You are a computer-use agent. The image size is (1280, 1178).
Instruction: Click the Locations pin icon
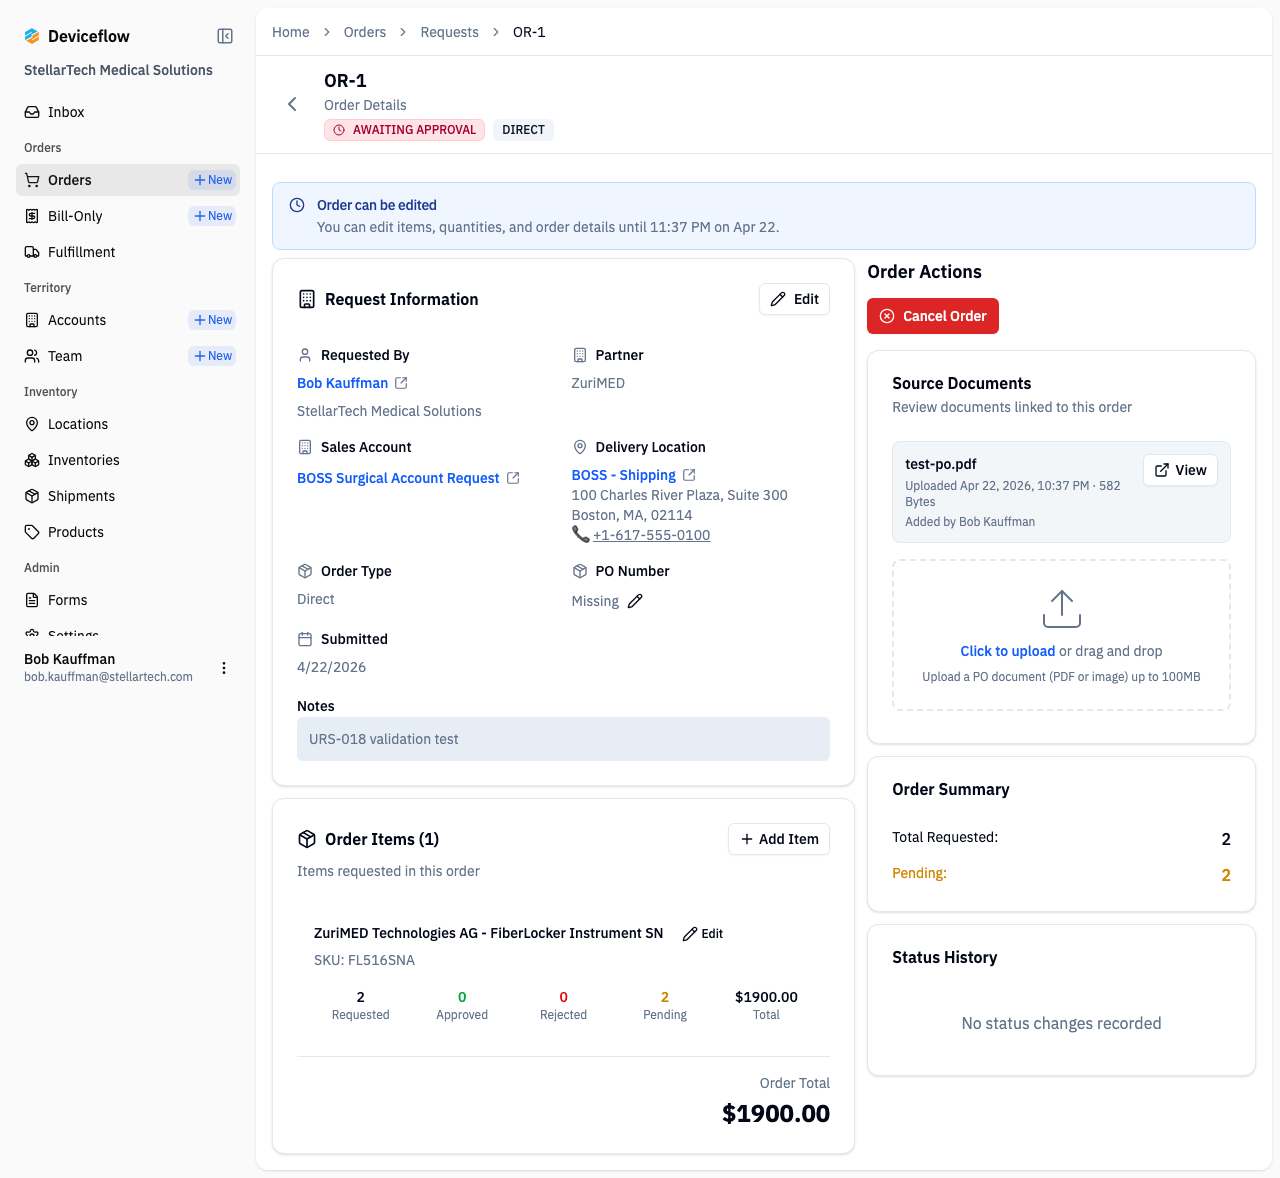point(32,424)
